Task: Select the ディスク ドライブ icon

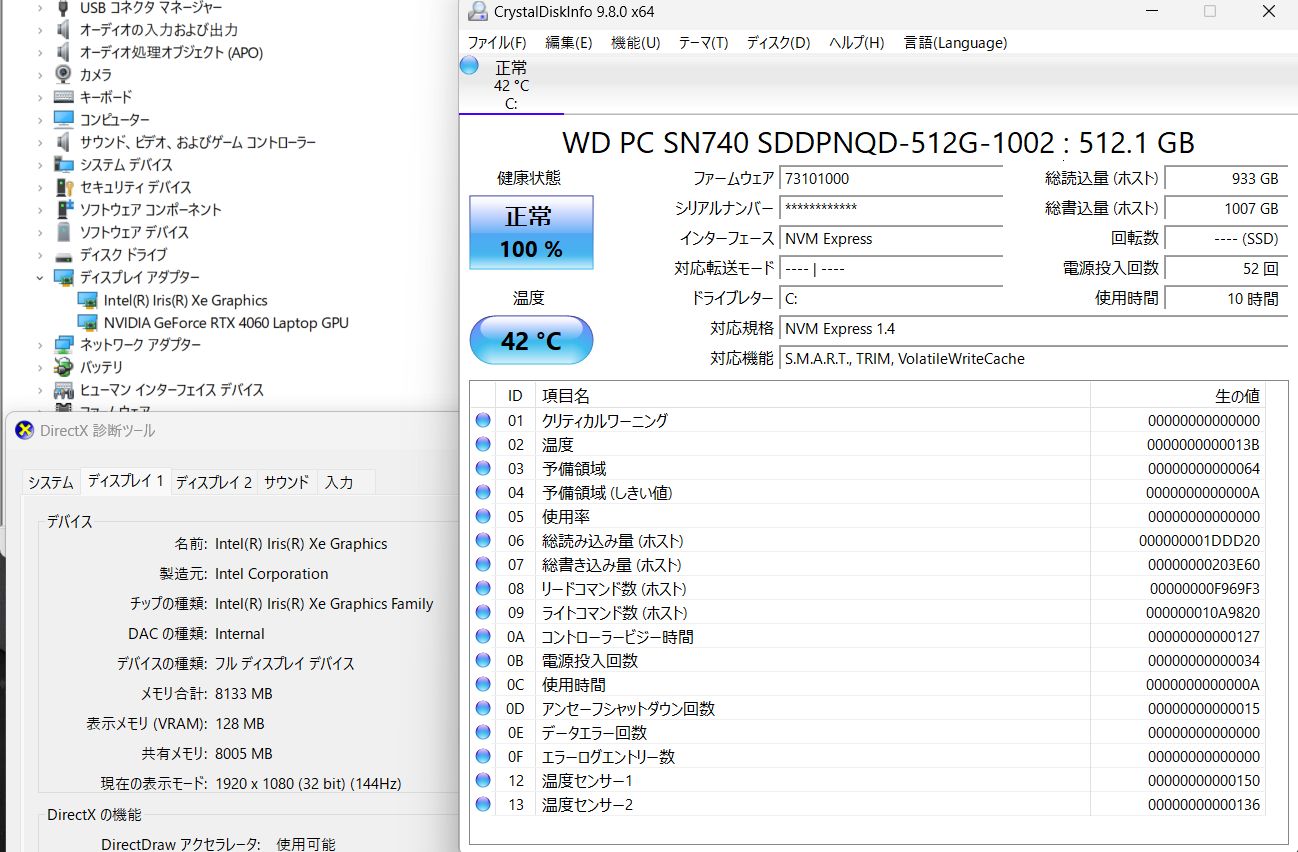Action: [x=64, y=255]
